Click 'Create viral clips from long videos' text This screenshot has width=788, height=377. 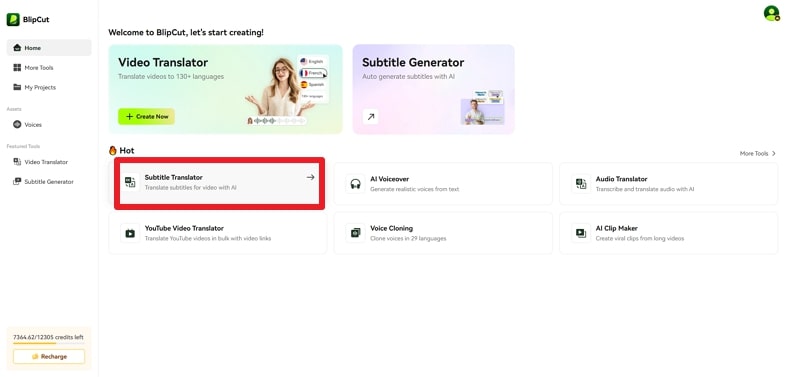click(640, 238)
